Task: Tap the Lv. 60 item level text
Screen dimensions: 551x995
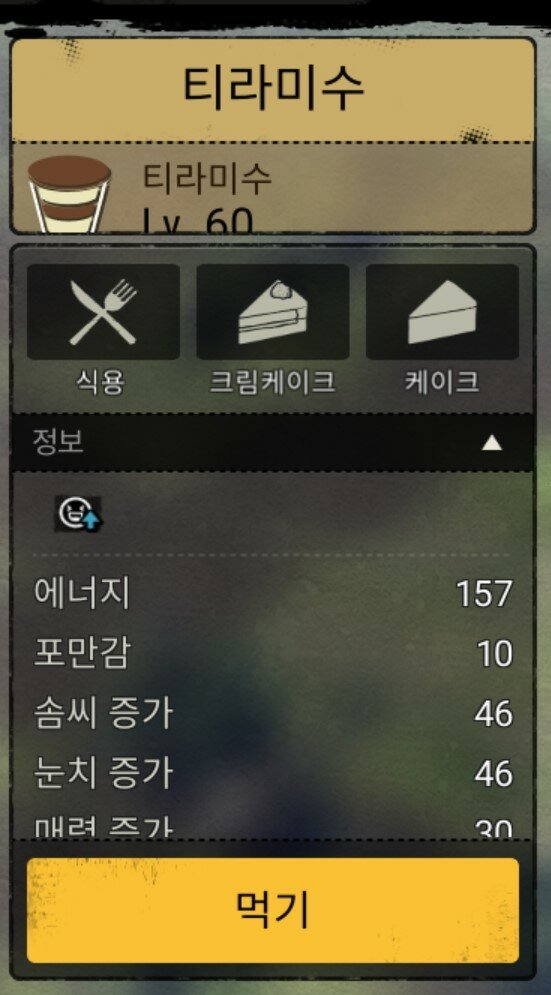Action: 197,220
